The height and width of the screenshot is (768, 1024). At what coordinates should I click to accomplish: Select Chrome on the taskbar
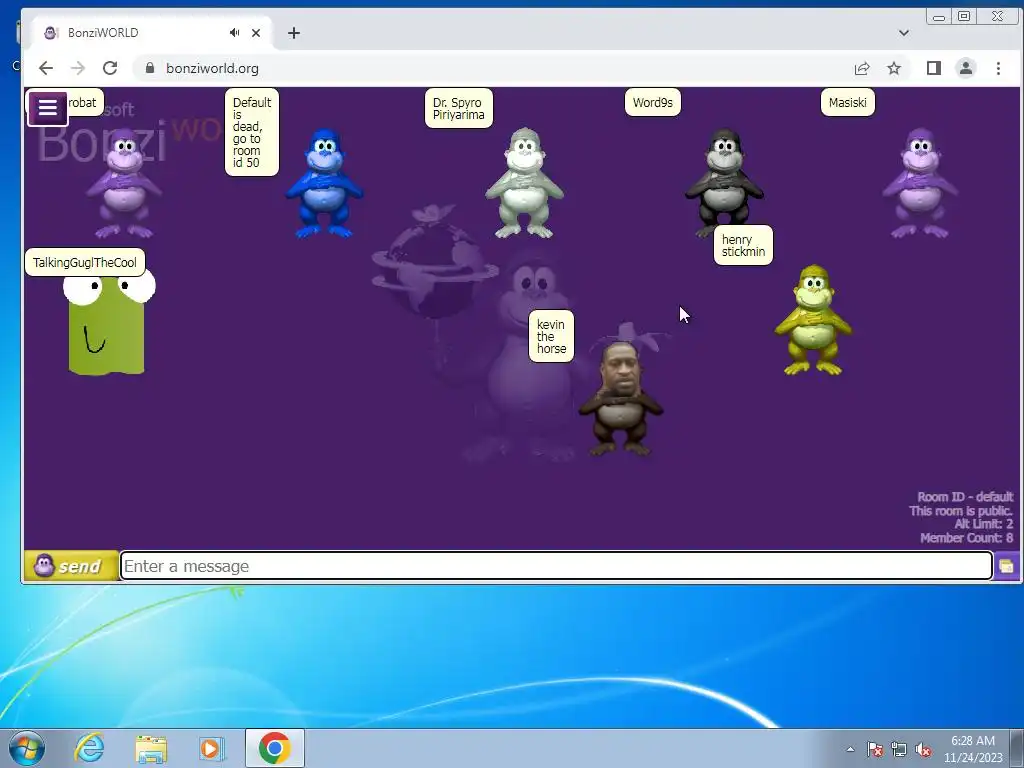point(275,748)
